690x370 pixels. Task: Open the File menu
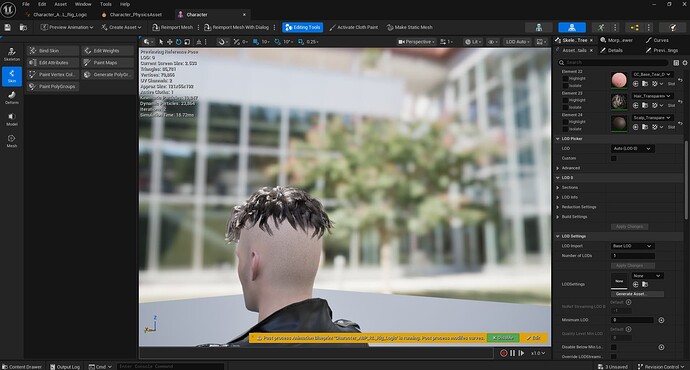(26, 4)
